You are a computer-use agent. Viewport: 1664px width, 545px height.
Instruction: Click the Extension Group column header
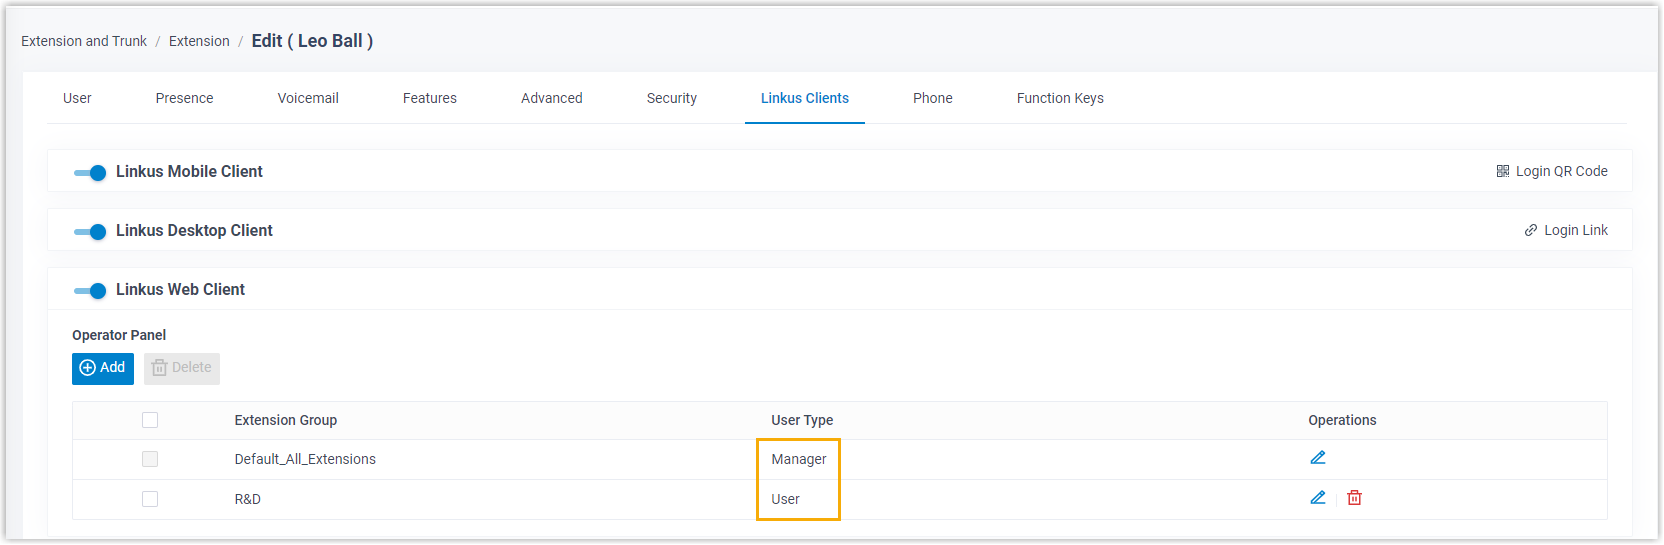click(x=286, y=420)
